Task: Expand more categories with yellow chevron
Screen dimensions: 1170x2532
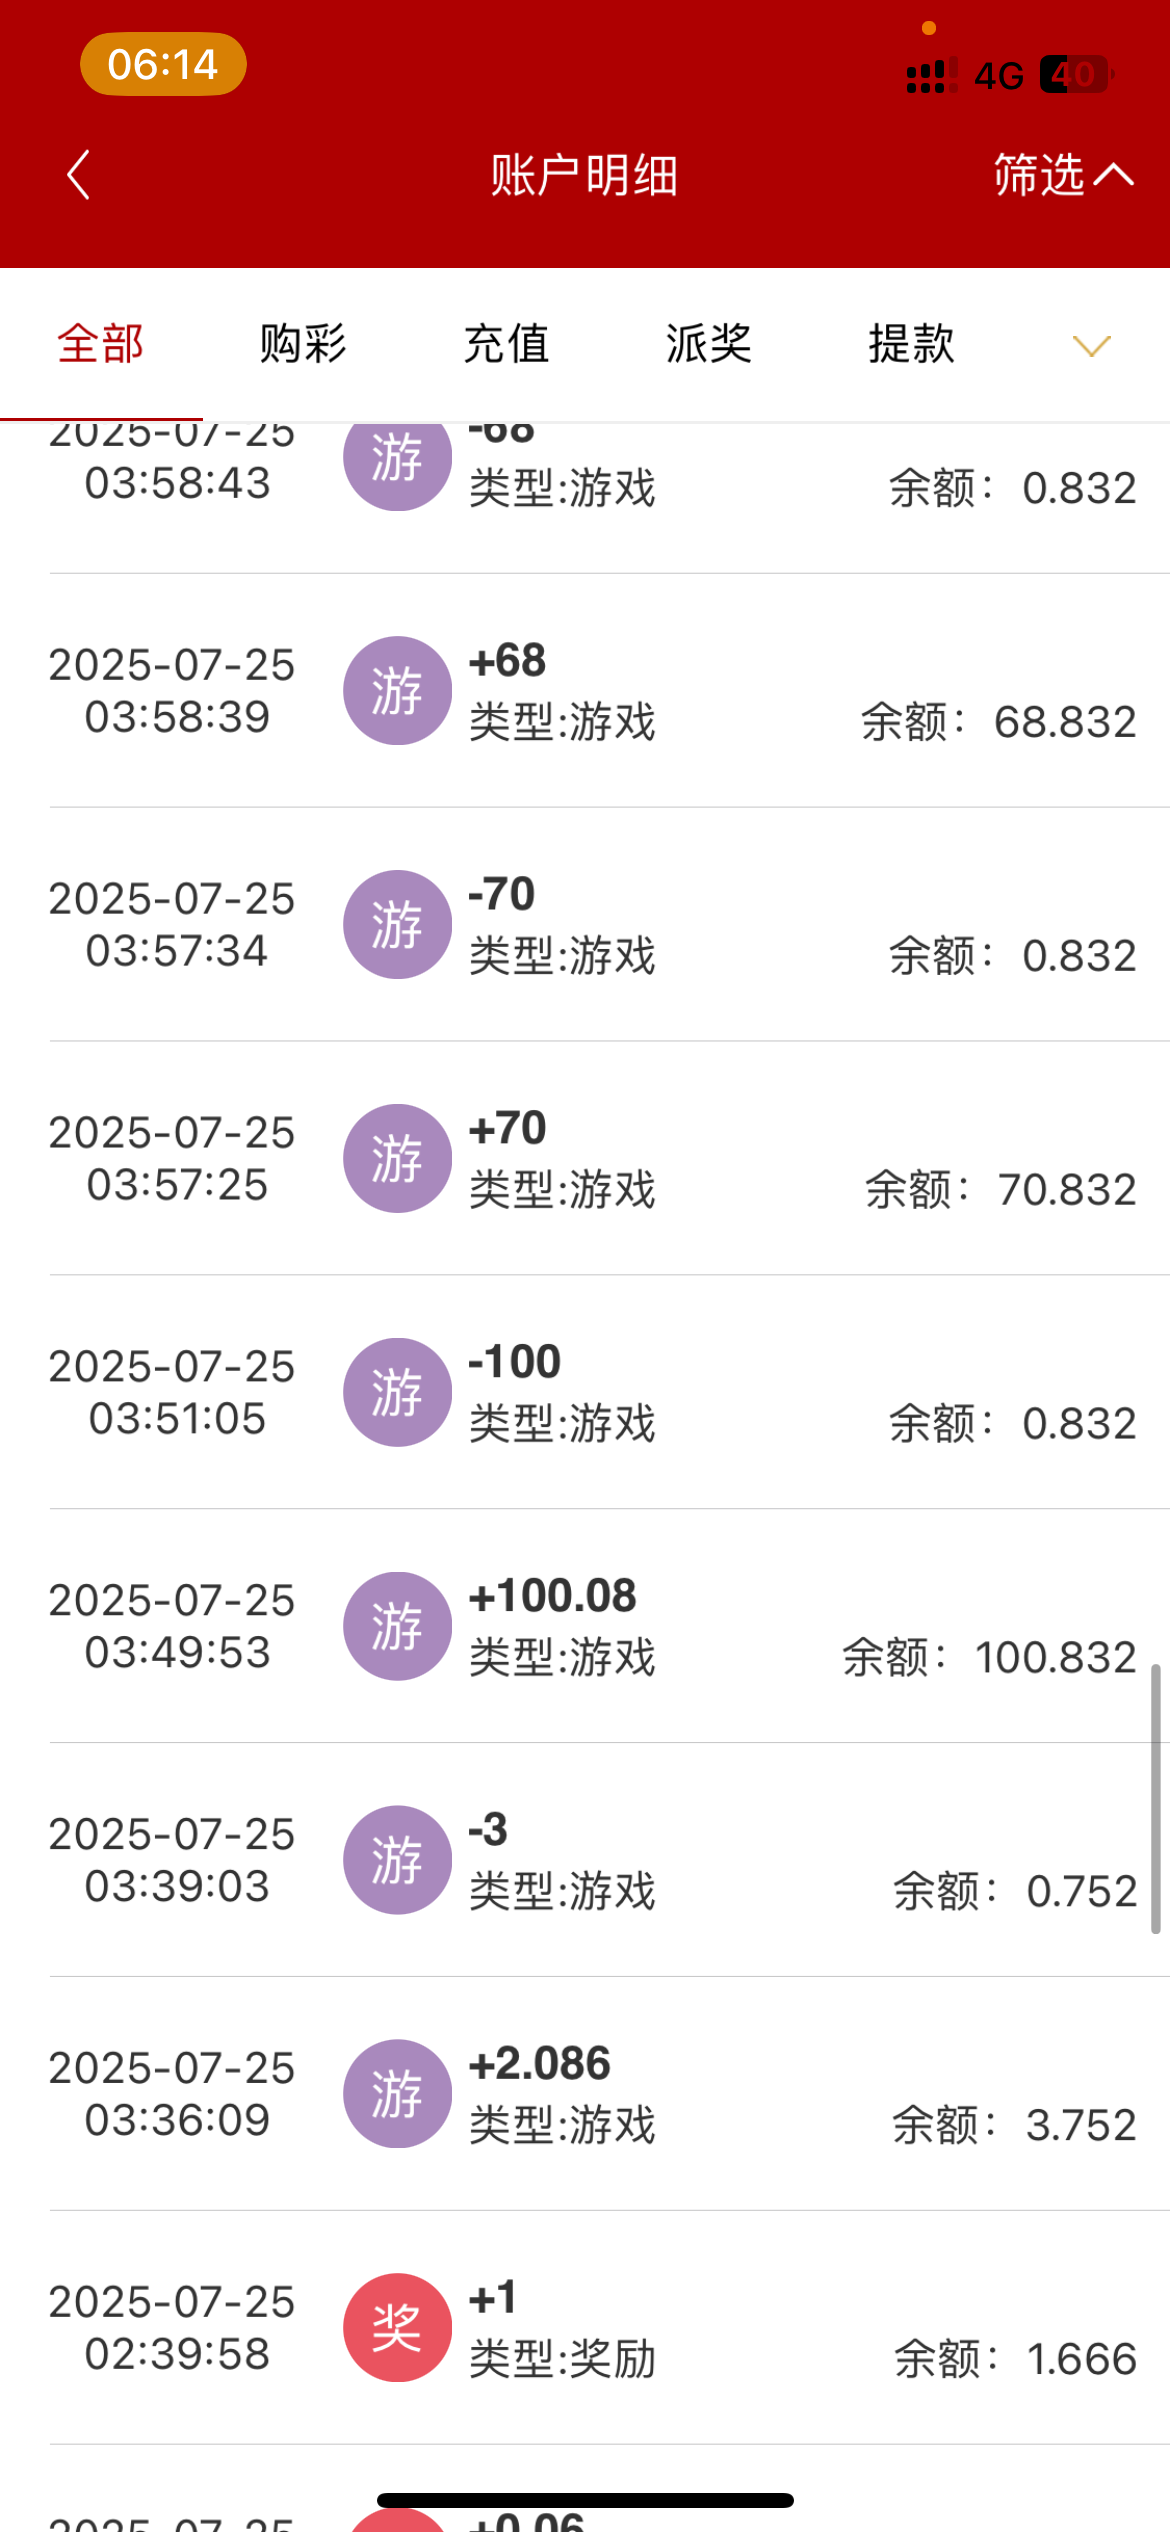Action: [x=1091, y=346]
